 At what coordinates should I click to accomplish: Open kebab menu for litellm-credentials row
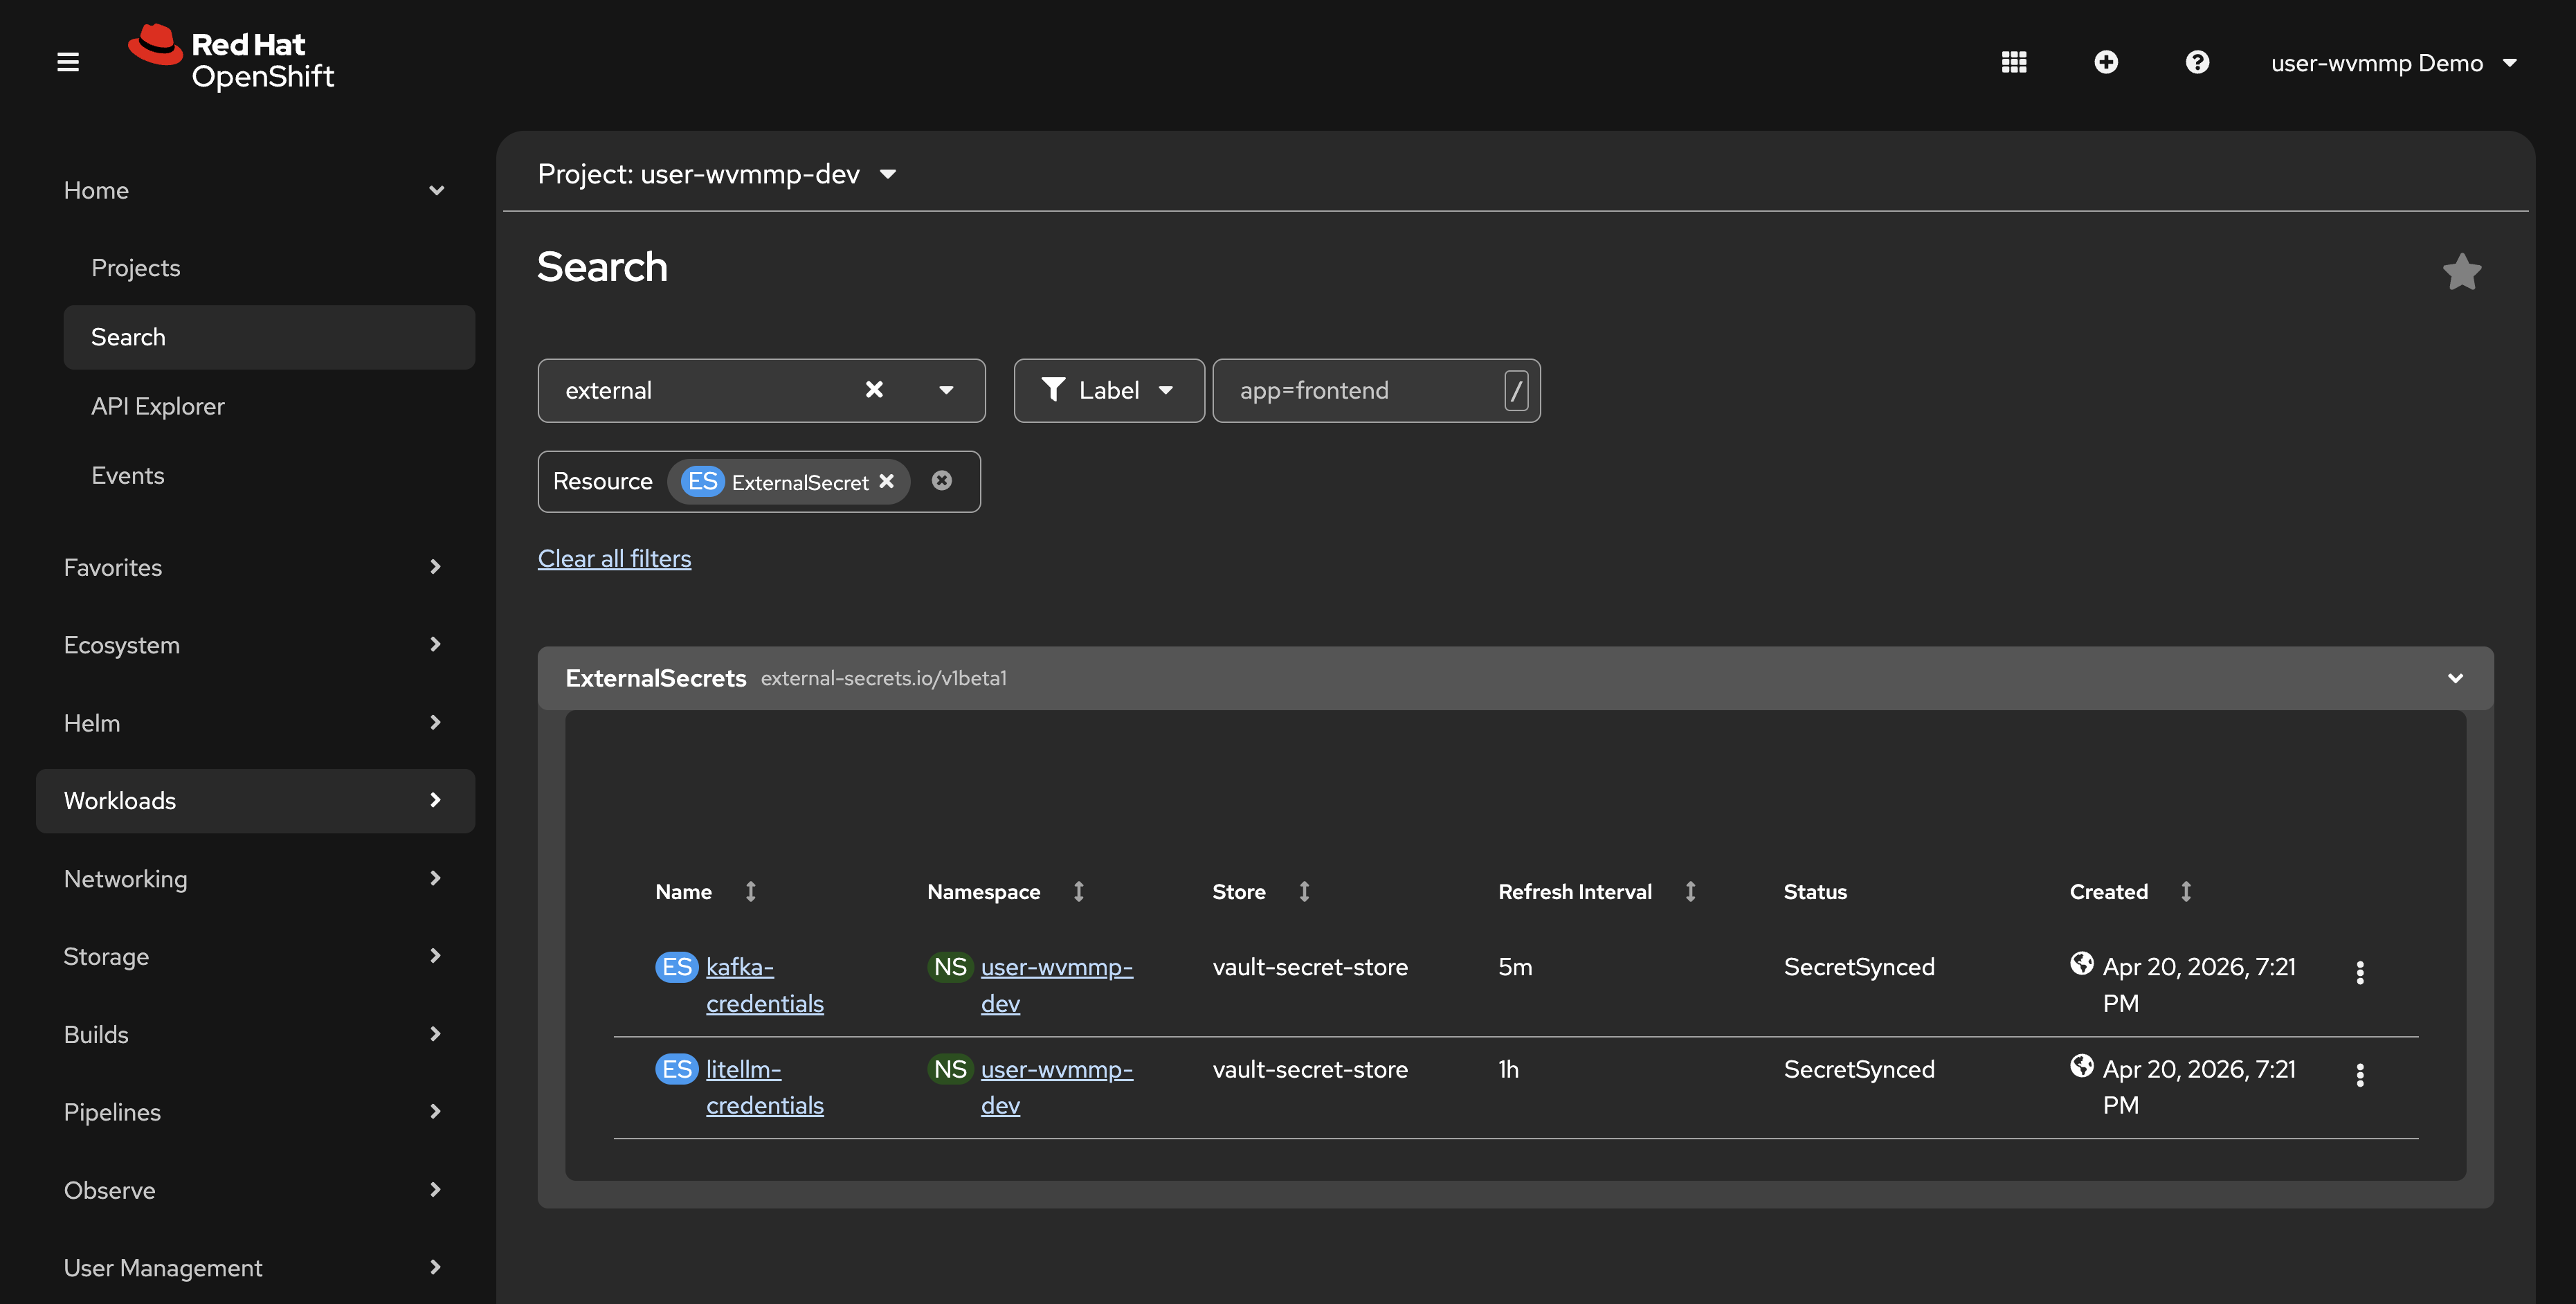pyautogui.click(x=2360, y=1074)
